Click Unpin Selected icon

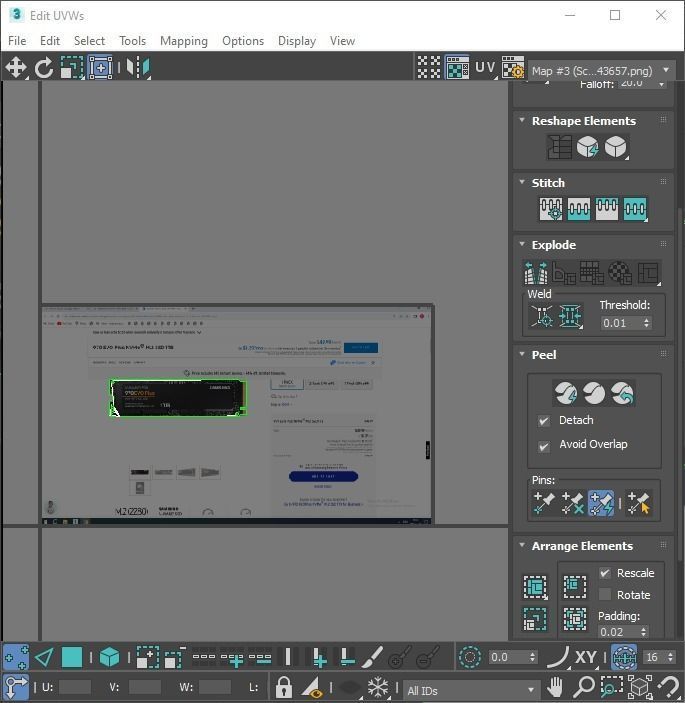point(572,503)
